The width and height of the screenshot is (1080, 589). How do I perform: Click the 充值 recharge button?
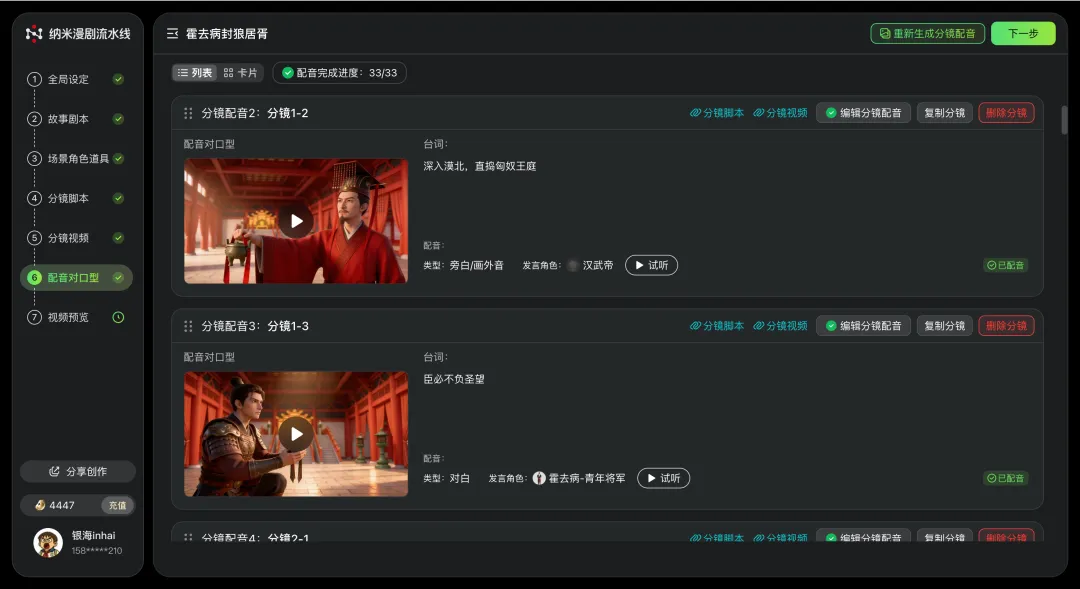tap(117, 505)
